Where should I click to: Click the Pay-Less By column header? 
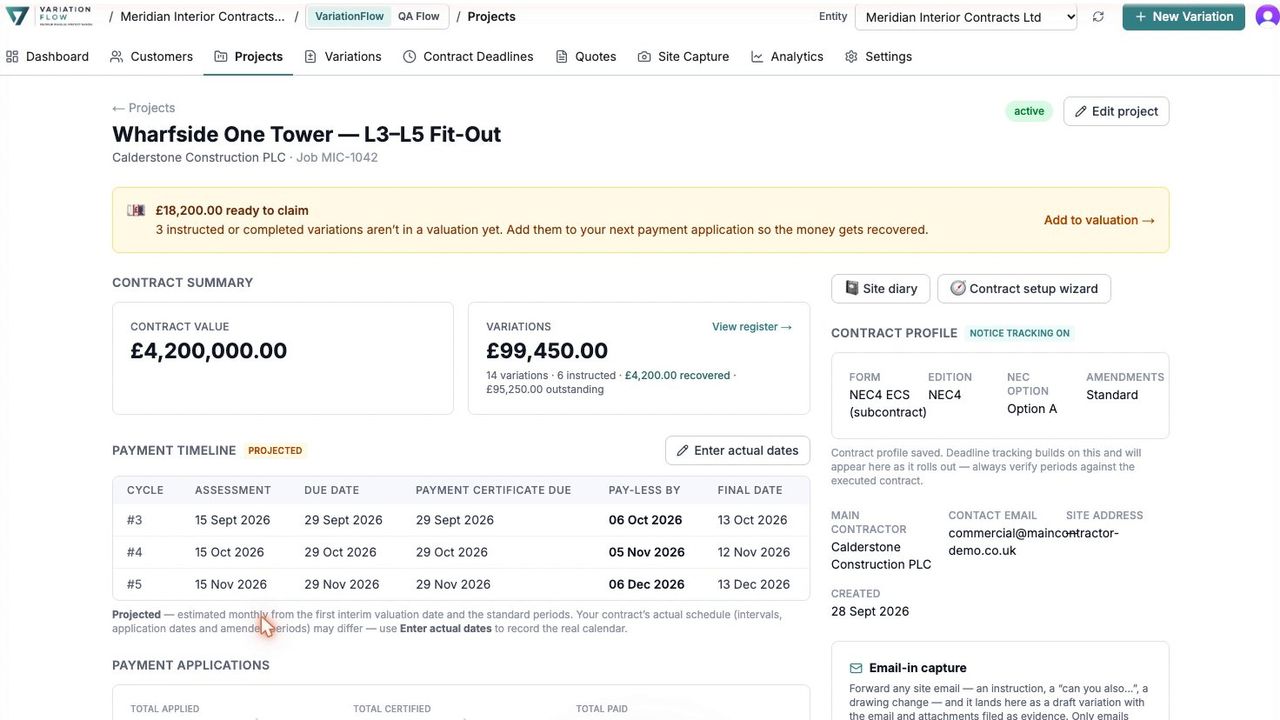pyautogui.click(x=645, y=490)
